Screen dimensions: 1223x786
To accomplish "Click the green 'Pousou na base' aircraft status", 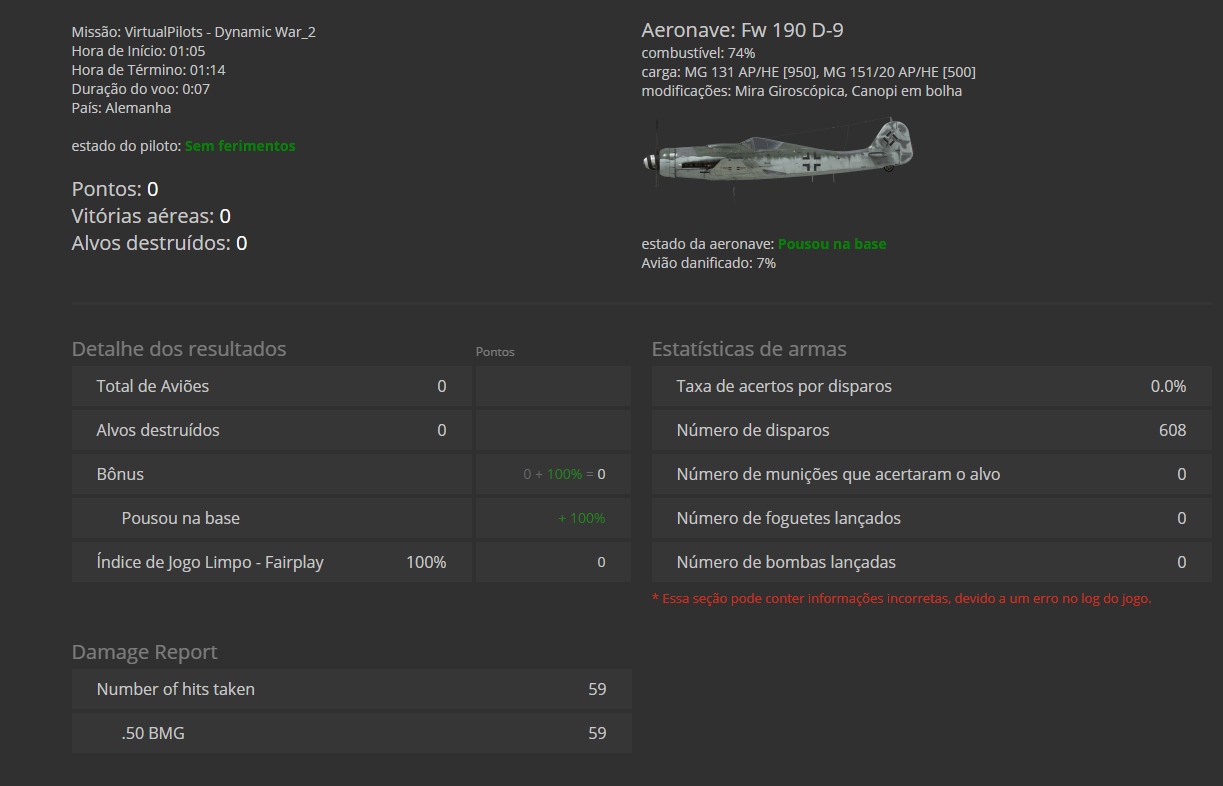I will 832,244.
